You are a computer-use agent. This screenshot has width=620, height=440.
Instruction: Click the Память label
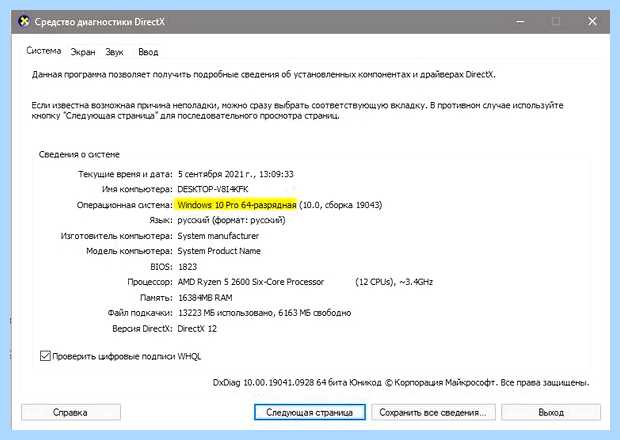click(156, 298)
